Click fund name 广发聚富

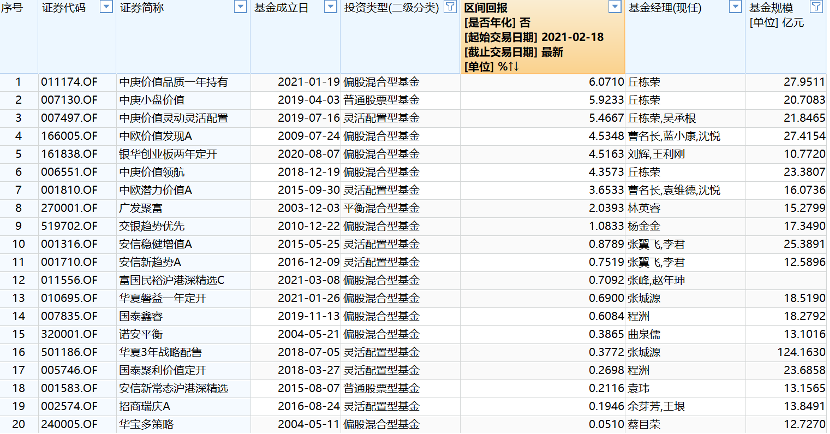point(141,208)
